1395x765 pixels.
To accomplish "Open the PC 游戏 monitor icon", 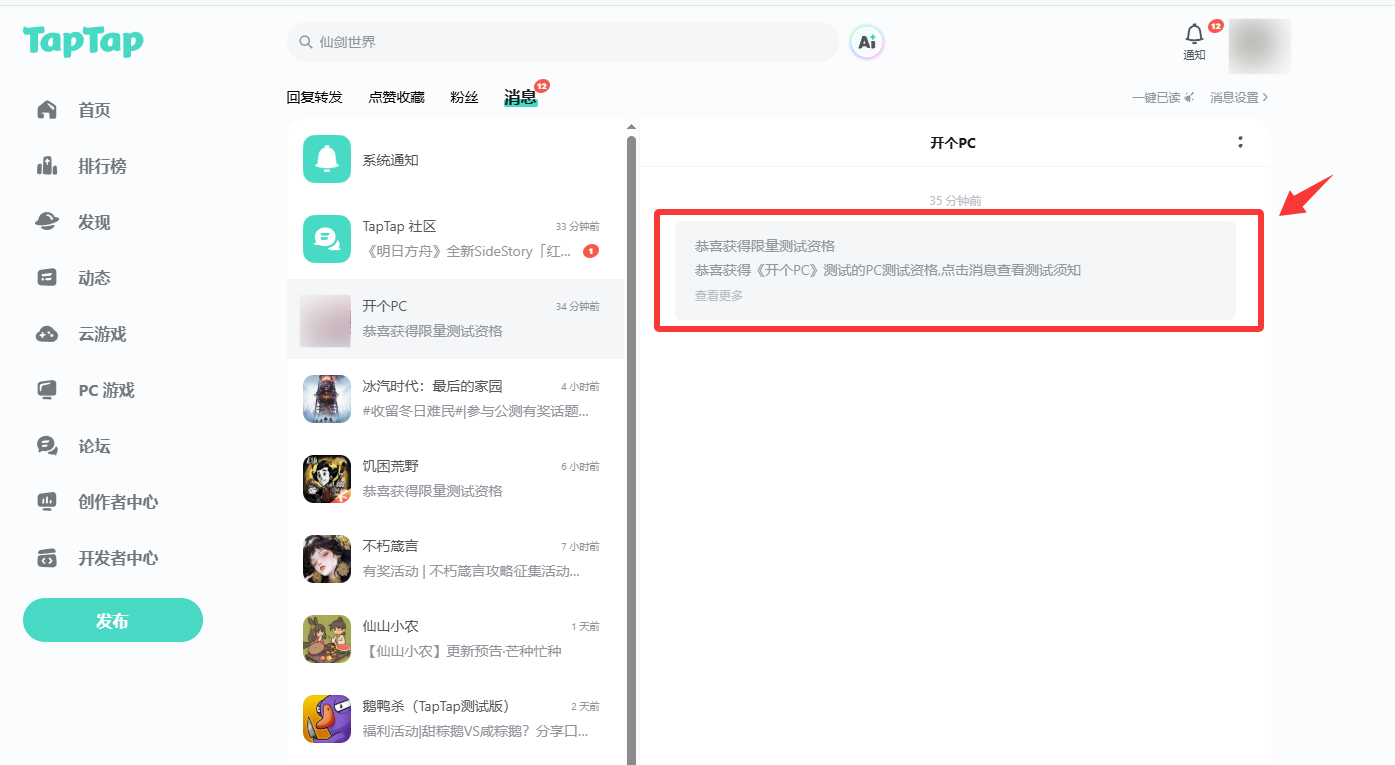I will tap(47, 390).
